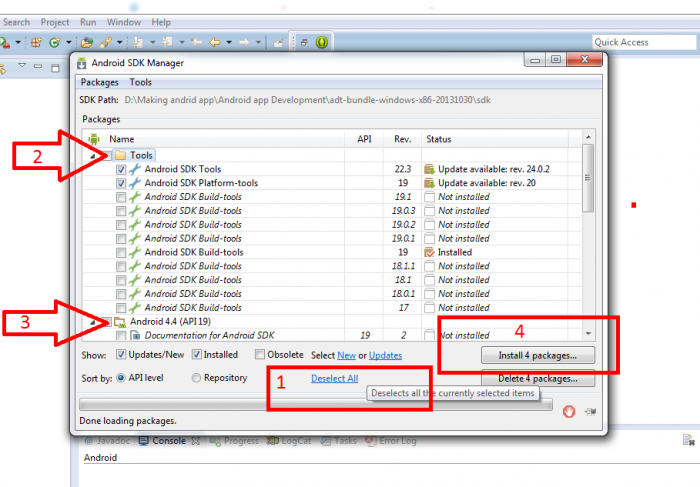Screen dimensions: 700x487
Task: Click the Documentation for Android SDK row icon
Action: point(135,335)
